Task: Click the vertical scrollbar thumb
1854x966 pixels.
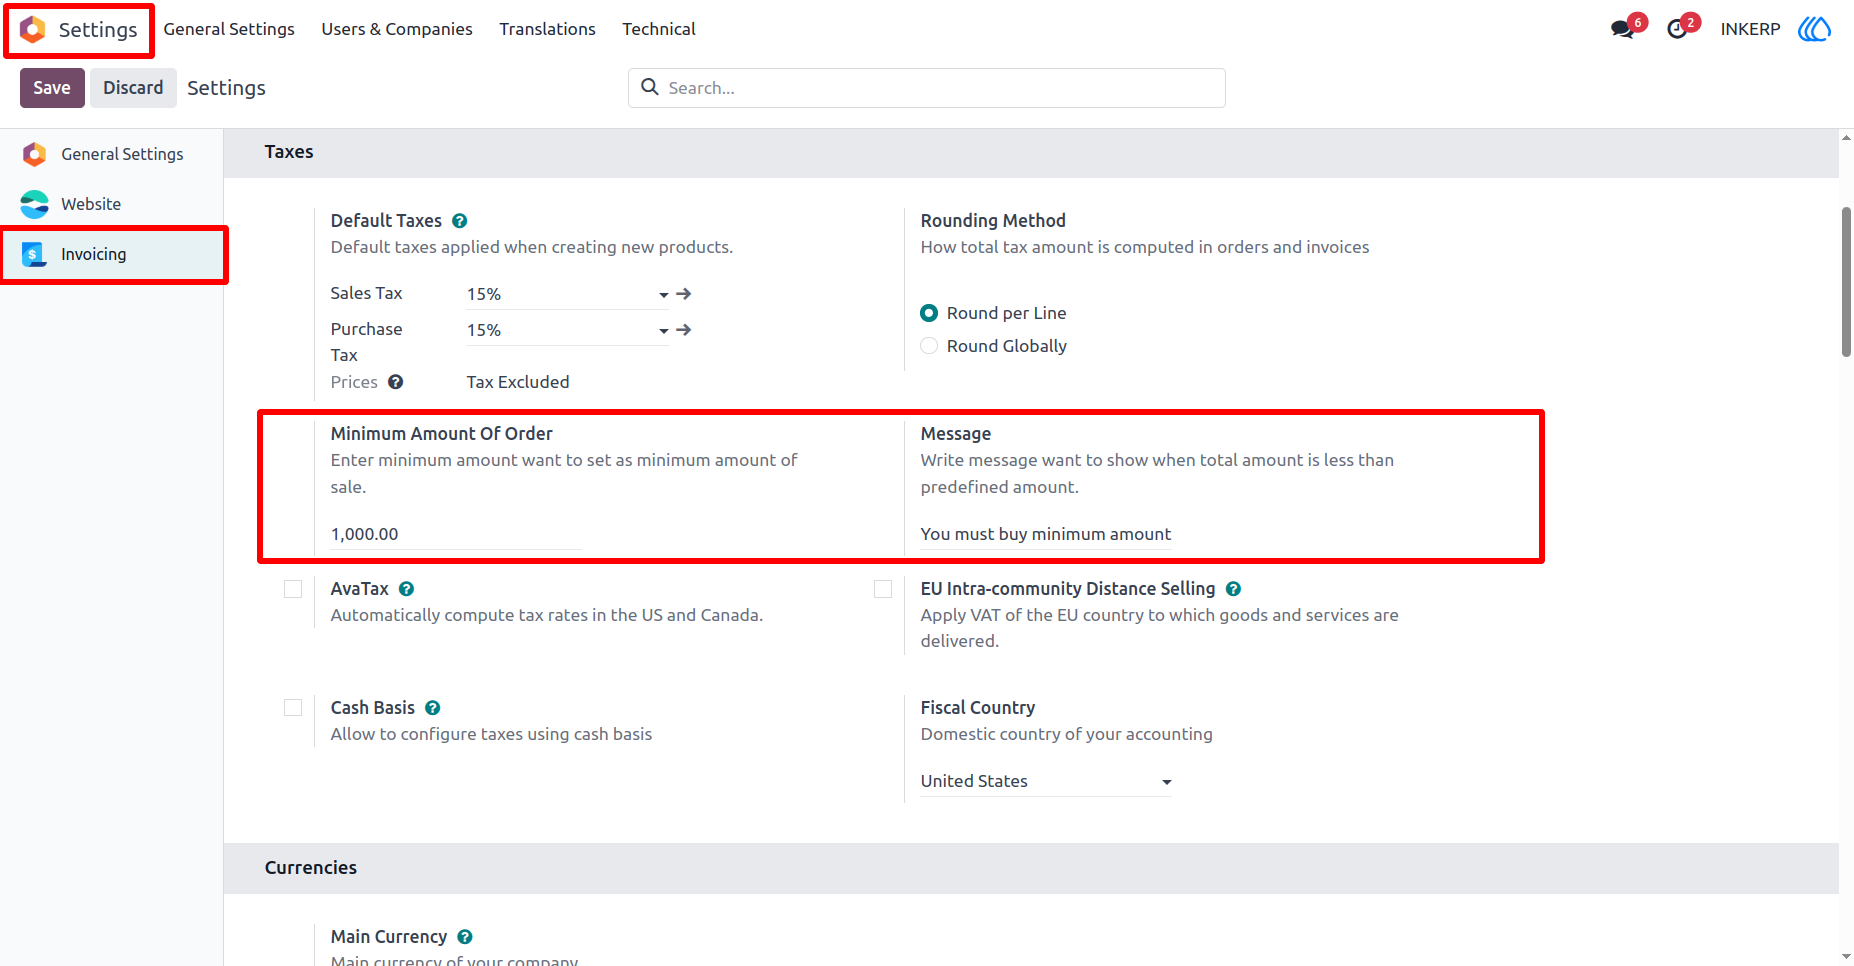Action: (x=1846, y=281)
